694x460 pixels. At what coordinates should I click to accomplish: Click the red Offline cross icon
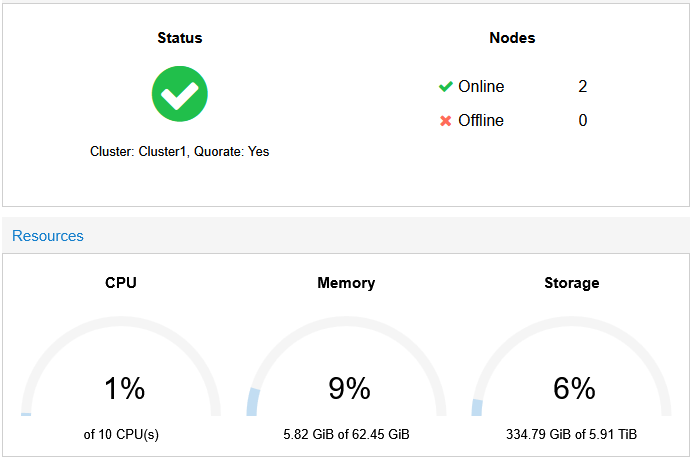point(446,120)
